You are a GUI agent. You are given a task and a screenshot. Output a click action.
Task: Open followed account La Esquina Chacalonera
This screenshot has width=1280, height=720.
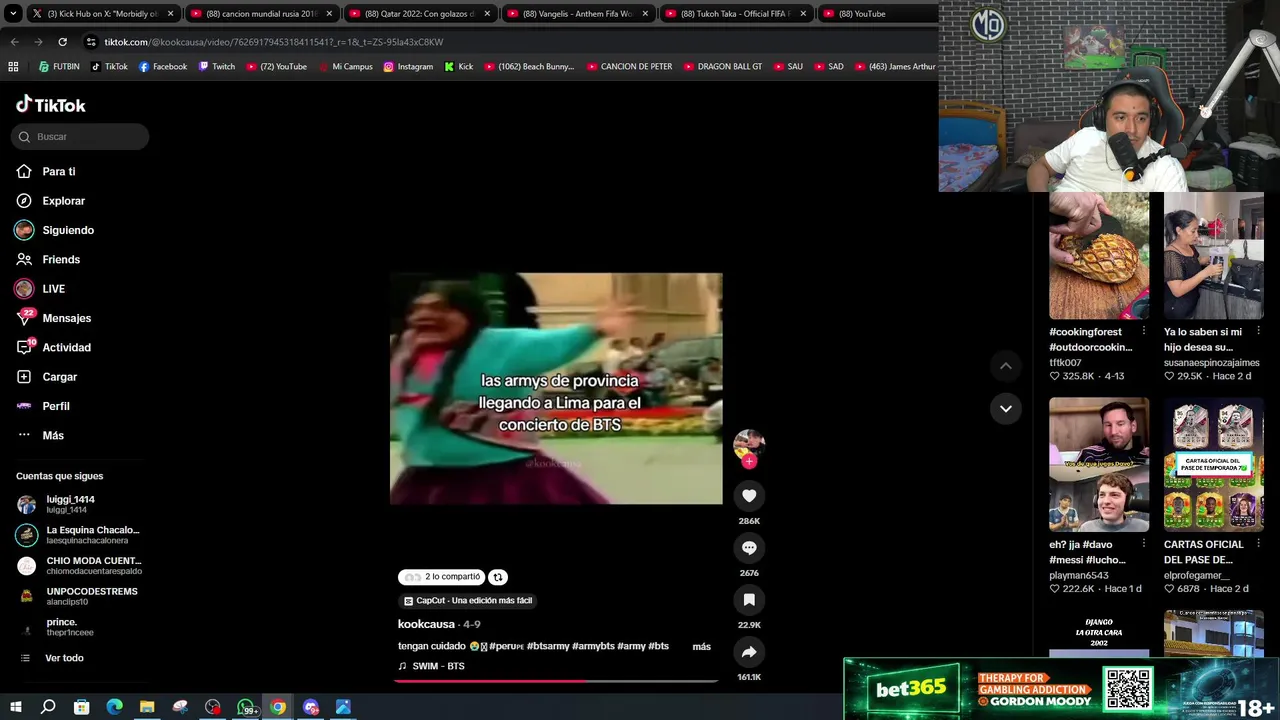[x=78, y=535]
